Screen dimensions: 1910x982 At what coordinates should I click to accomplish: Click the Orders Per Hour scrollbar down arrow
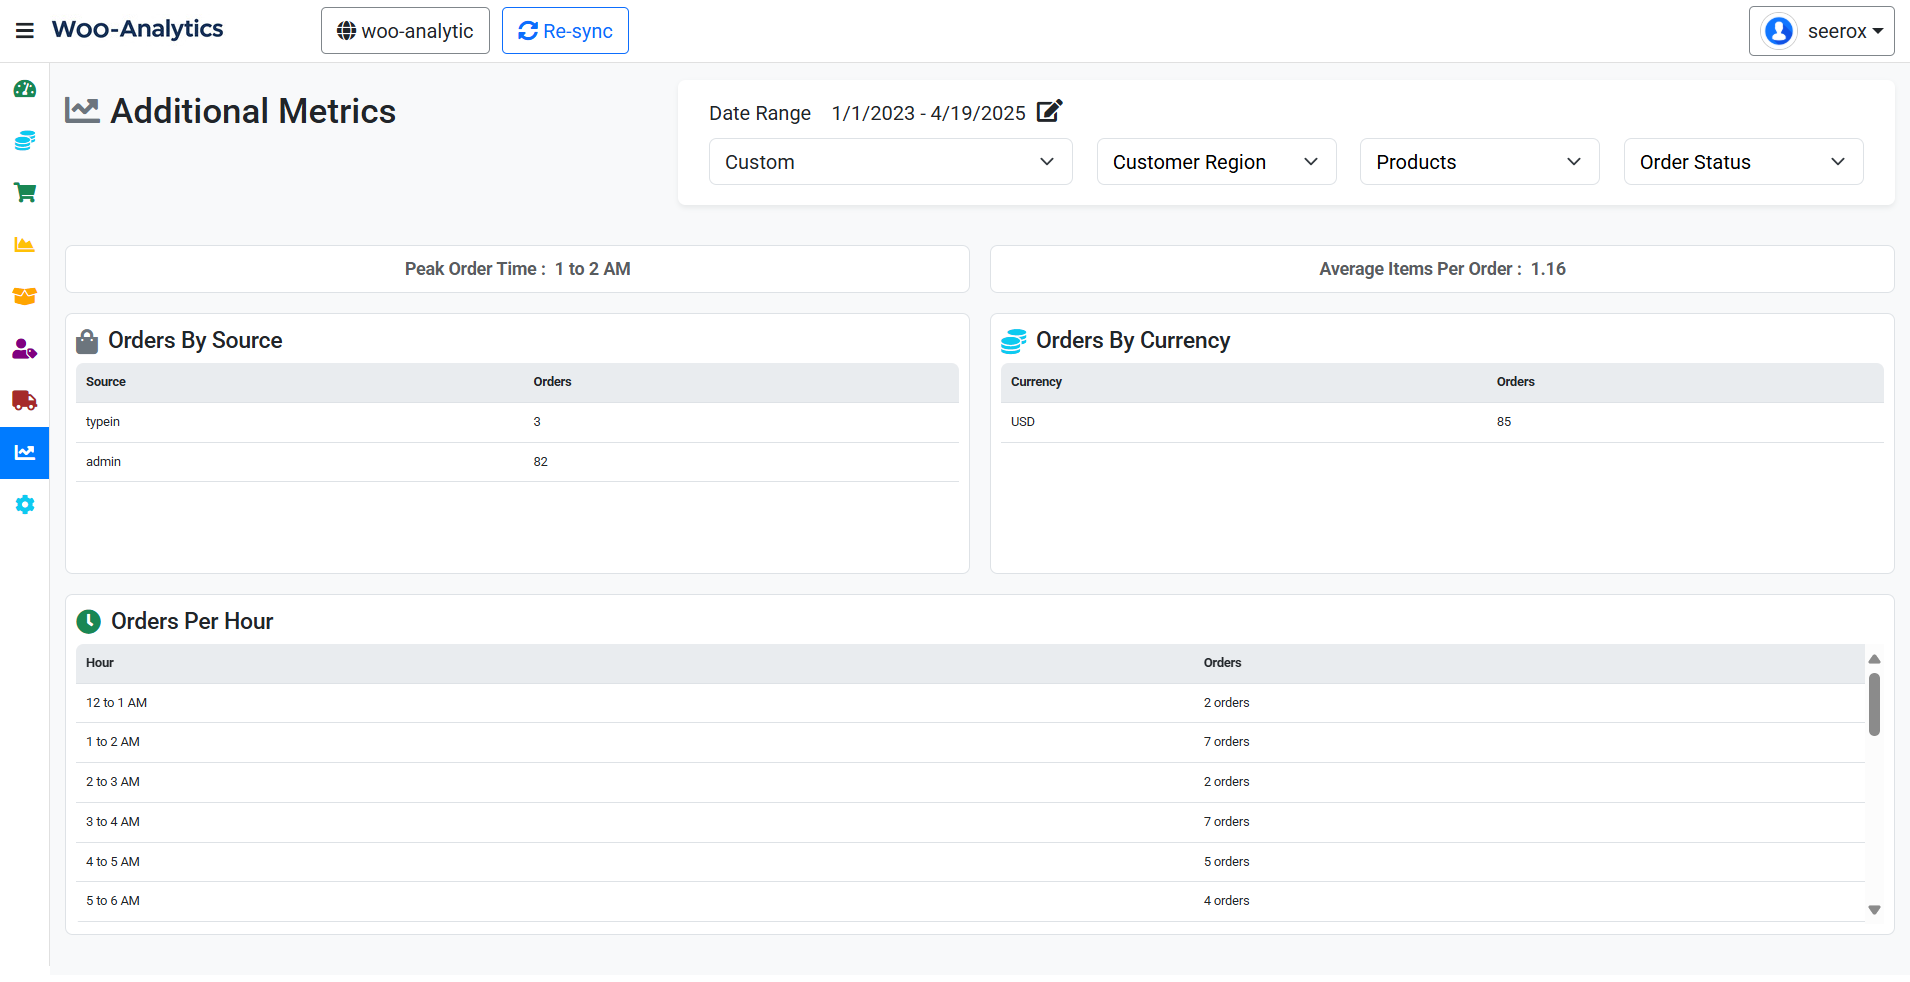(1874, 910)
